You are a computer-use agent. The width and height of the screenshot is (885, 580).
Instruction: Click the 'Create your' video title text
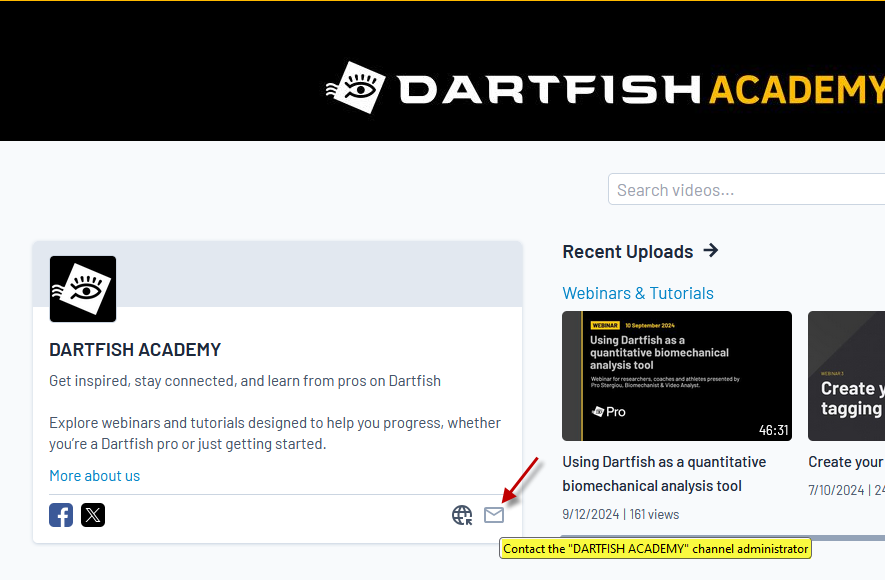(846, 462)
